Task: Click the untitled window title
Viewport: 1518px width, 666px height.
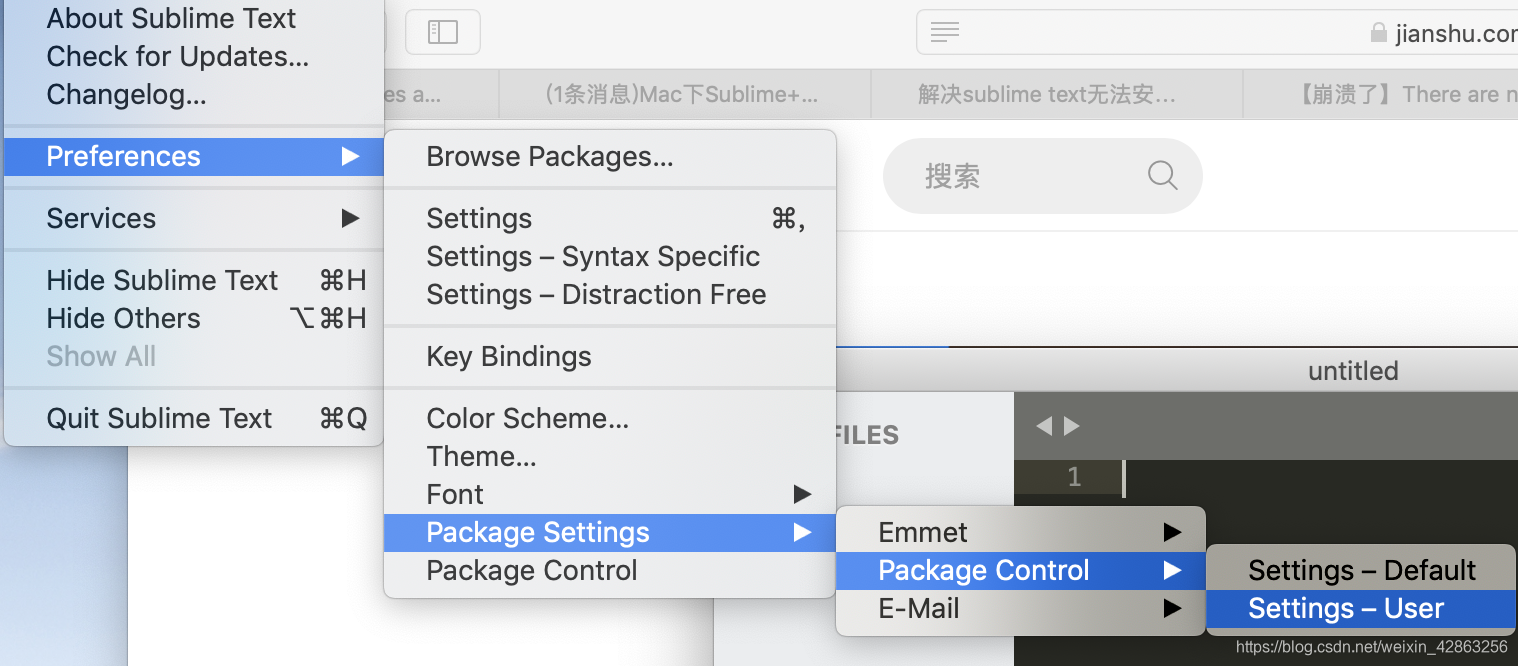Action: [1353, 371]
